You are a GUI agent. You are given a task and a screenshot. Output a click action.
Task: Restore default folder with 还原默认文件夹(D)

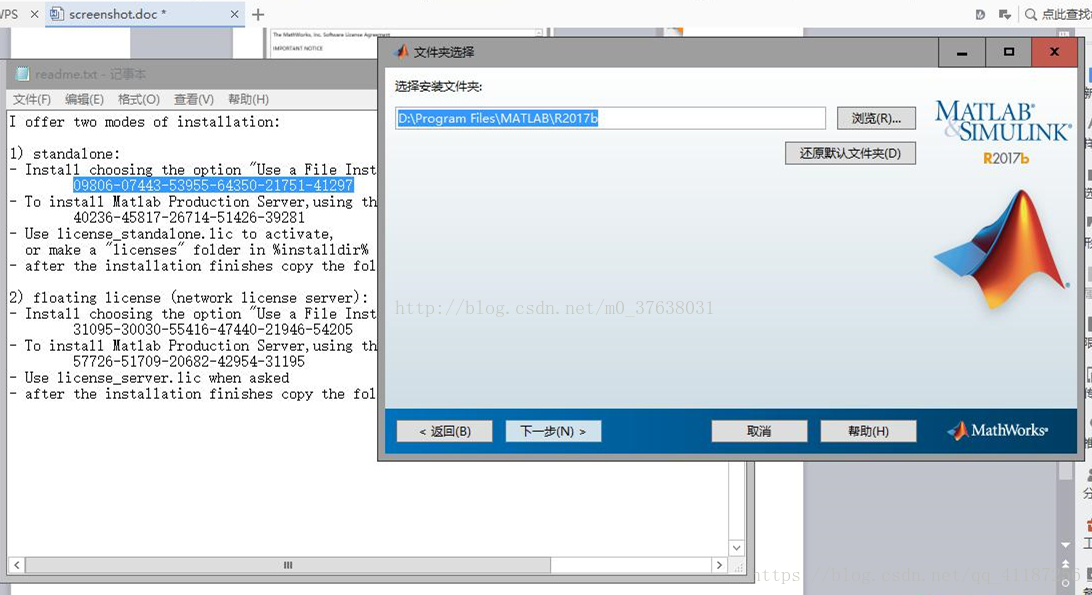point(850,153)
